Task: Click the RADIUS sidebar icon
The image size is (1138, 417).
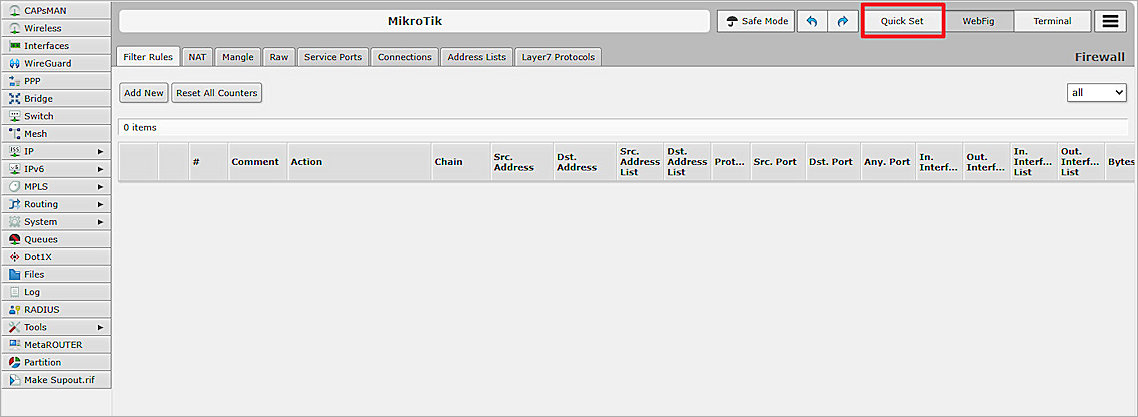Action: click(x=15, y=310)
